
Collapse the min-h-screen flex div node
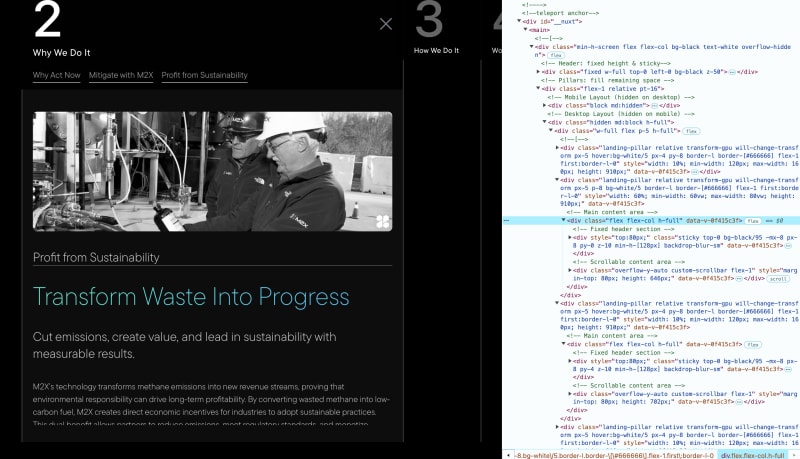pos(532,46)
